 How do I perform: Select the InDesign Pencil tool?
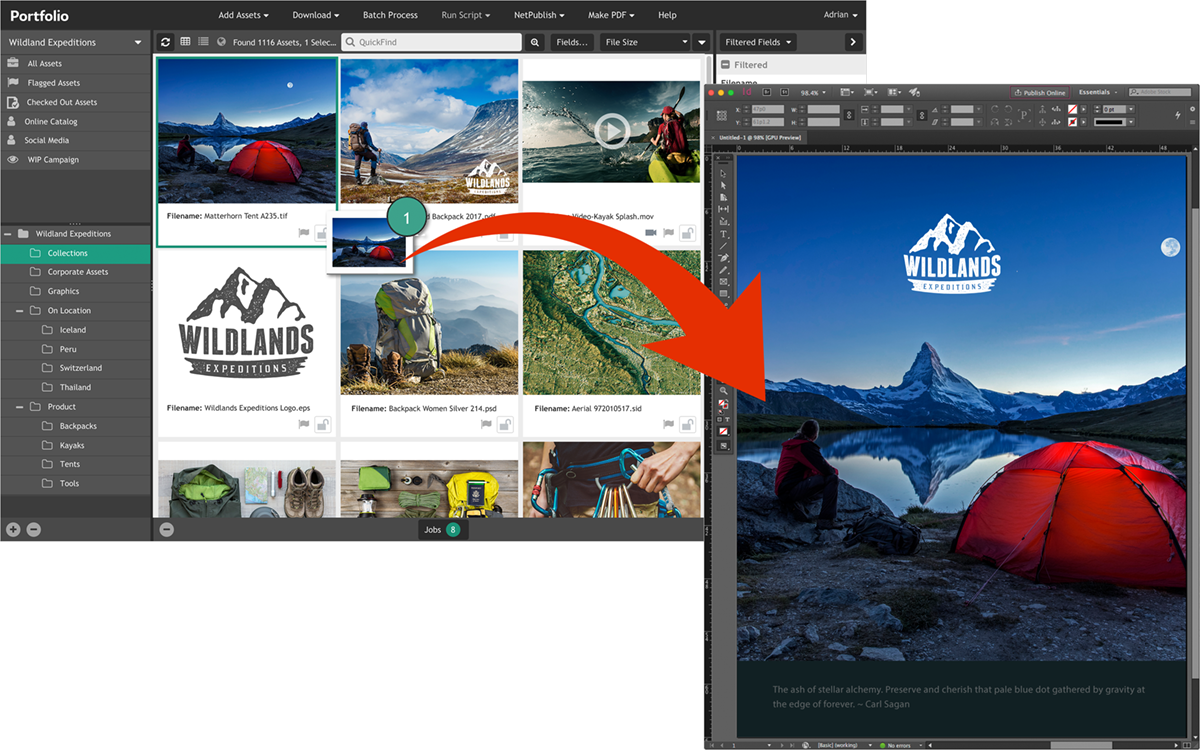(x=723, y=270)
